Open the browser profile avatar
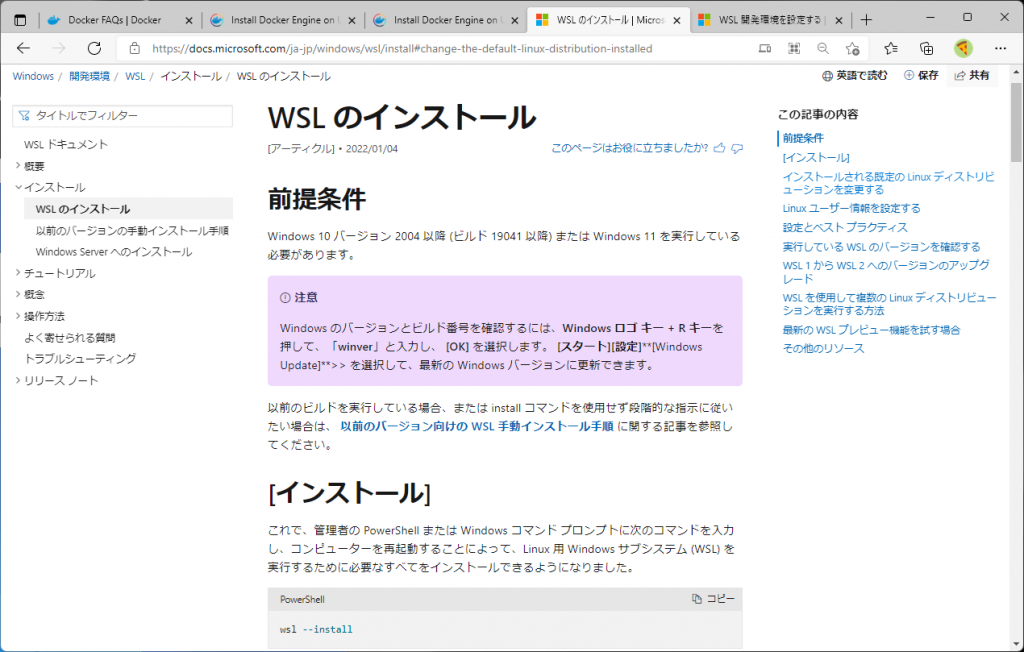Image resolution: width=1024 pixels, height=652 pixels. (963, 48)
